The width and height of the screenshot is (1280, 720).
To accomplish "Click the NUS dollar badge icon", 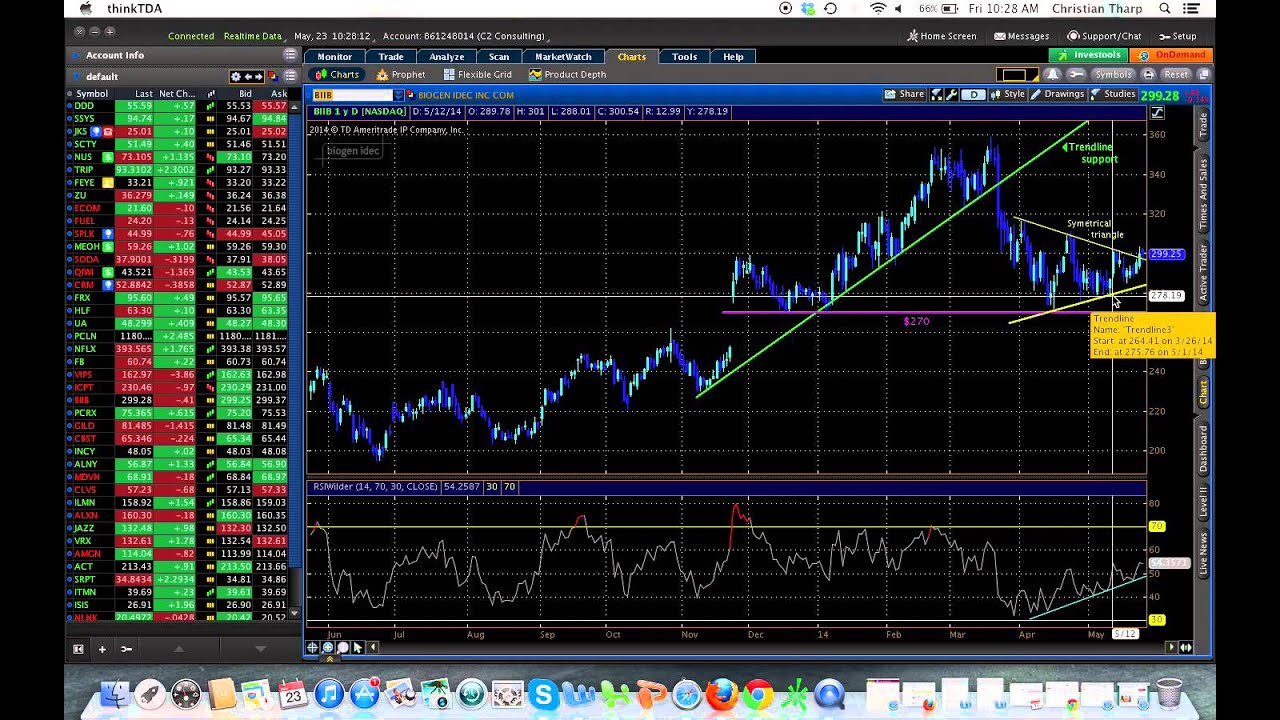I will tap(108, 157).
